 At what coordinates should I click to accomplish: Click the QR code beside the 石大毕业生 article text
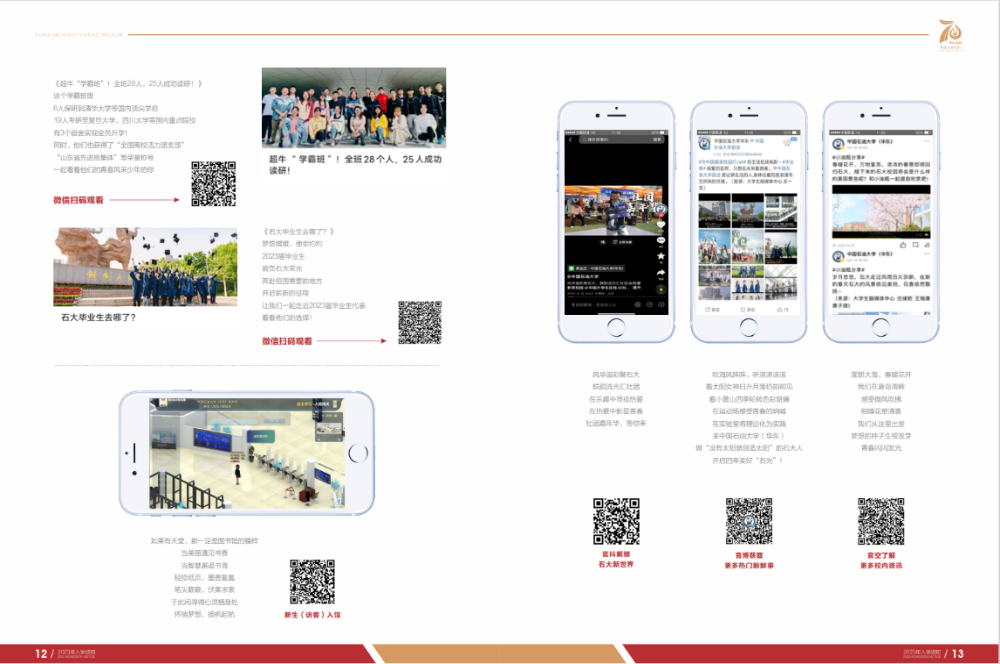coord(420,323)
